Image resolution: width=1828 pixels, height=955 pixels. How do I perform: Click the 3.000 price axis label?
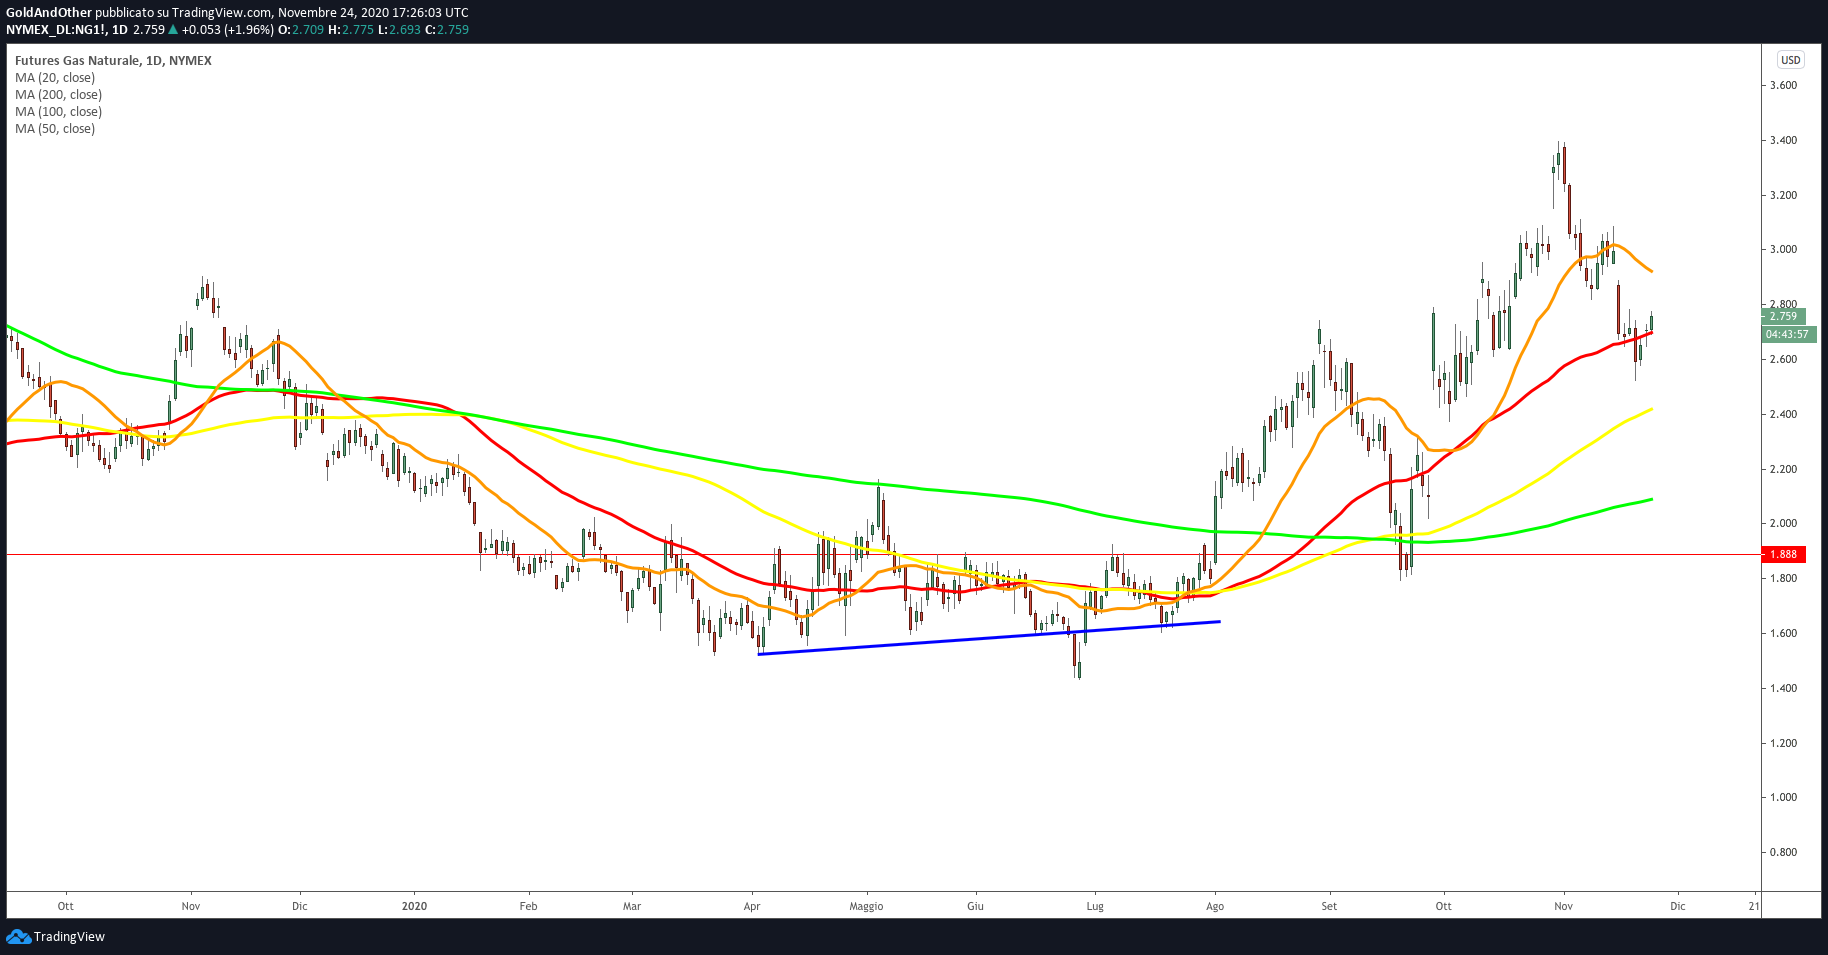point(1783,250)
